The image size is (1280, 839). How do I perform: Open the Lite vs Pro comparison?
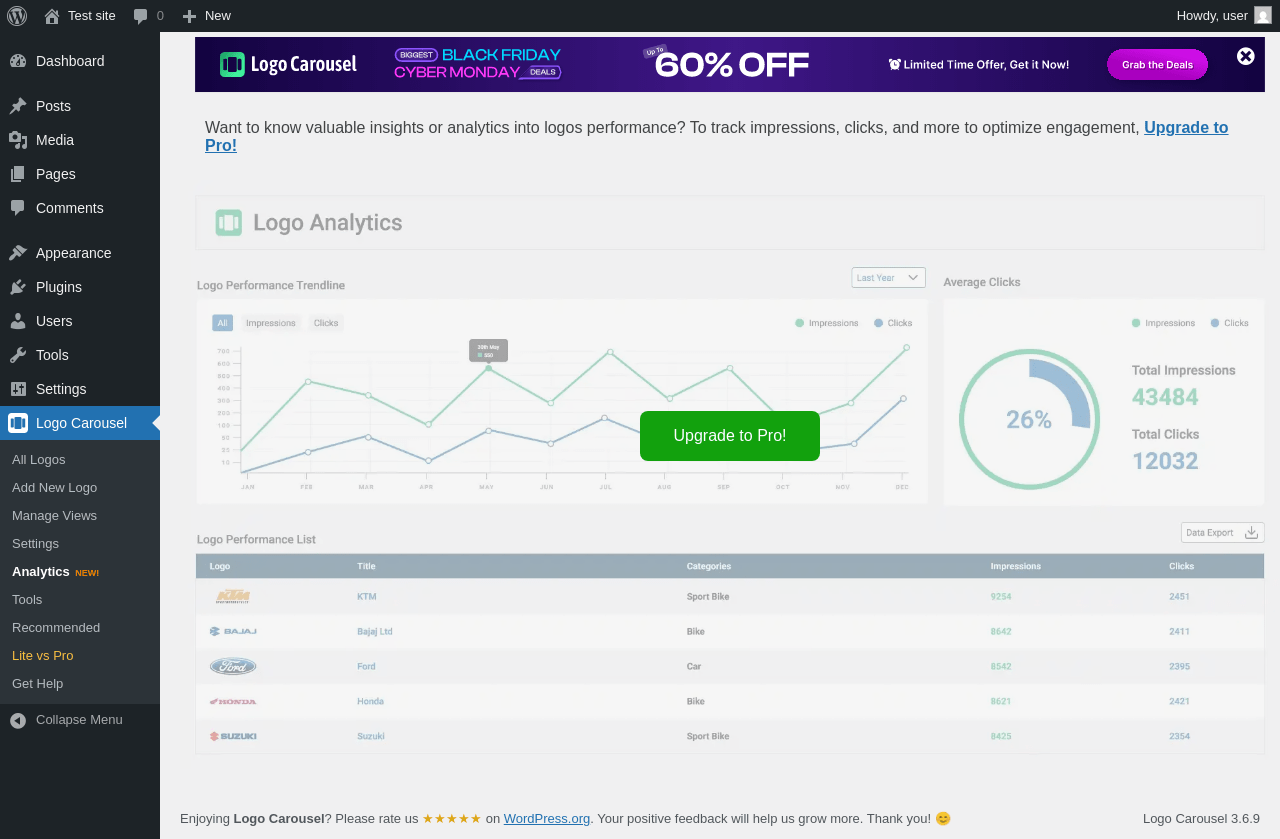[x=43, y=656]
